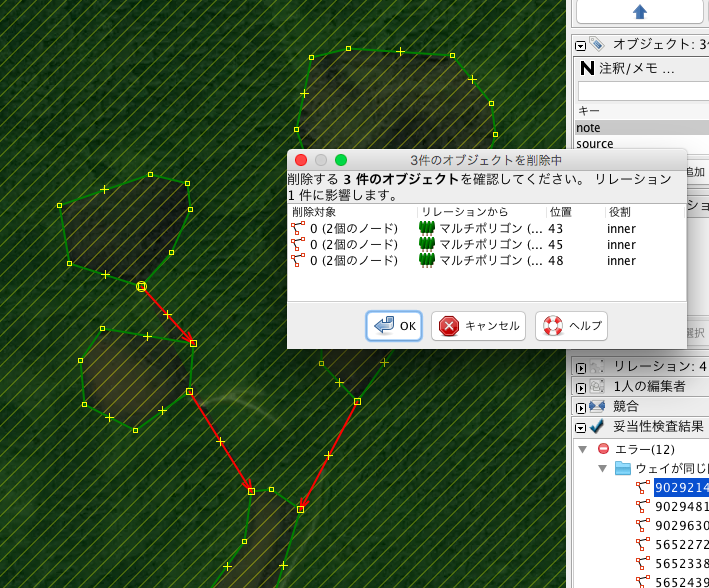Select the deletion row at position 48

click(x=487, y=261)
